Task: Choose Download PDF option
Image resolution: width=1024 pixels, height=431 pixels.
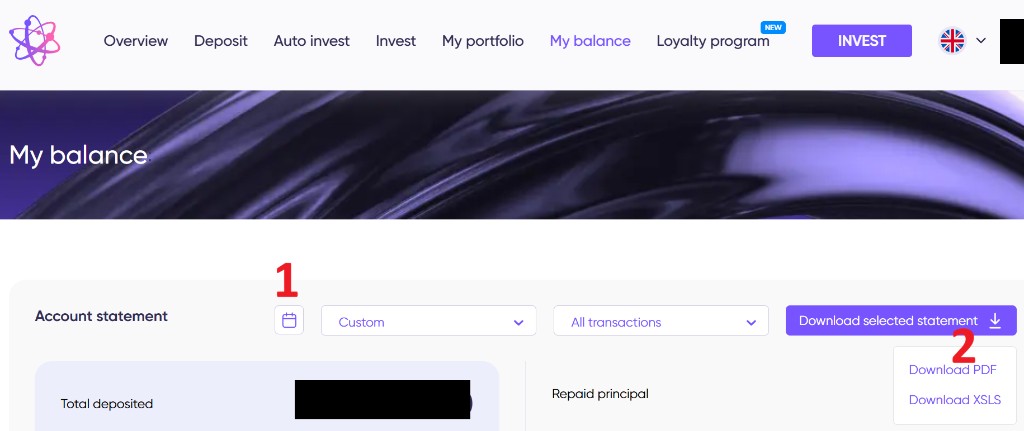Action: [952, 369]
